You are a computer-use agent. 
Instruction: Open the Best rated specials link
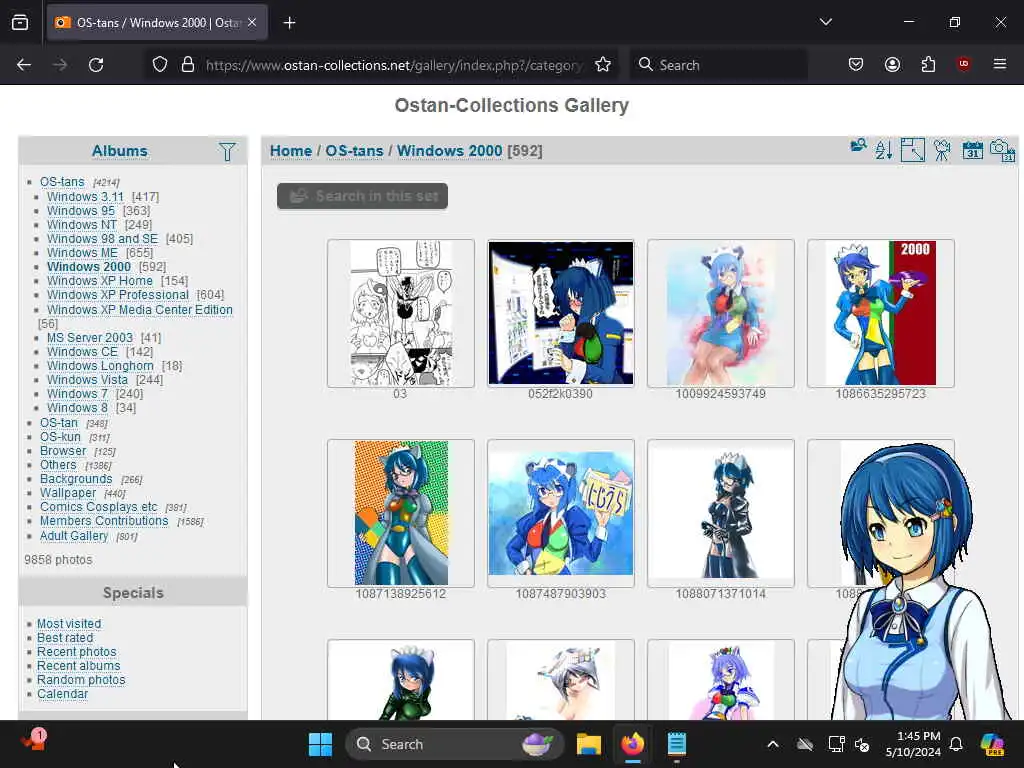(x=65, y=637)
